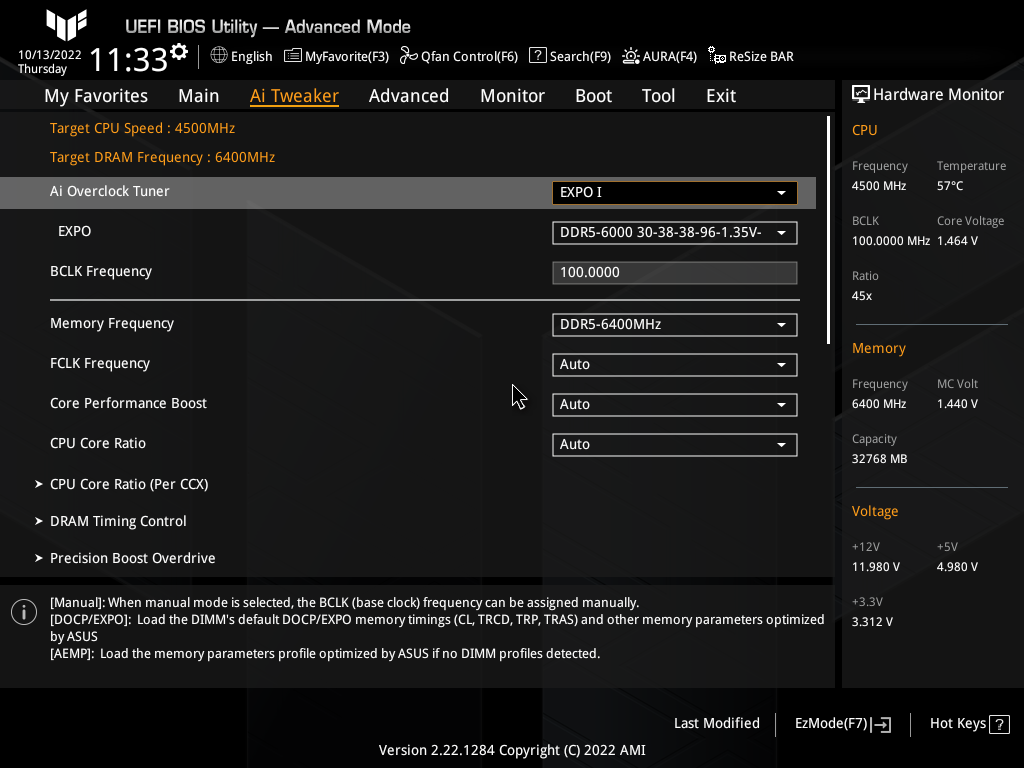The image size is (1024, 768).
Task: Expand DRAM Timing Control submenu
Action: [118, 521]
